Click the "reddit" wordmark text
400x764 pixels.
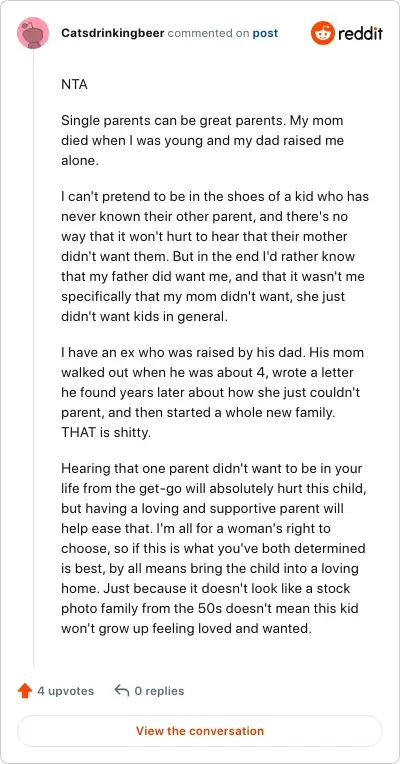click(360, 33)
